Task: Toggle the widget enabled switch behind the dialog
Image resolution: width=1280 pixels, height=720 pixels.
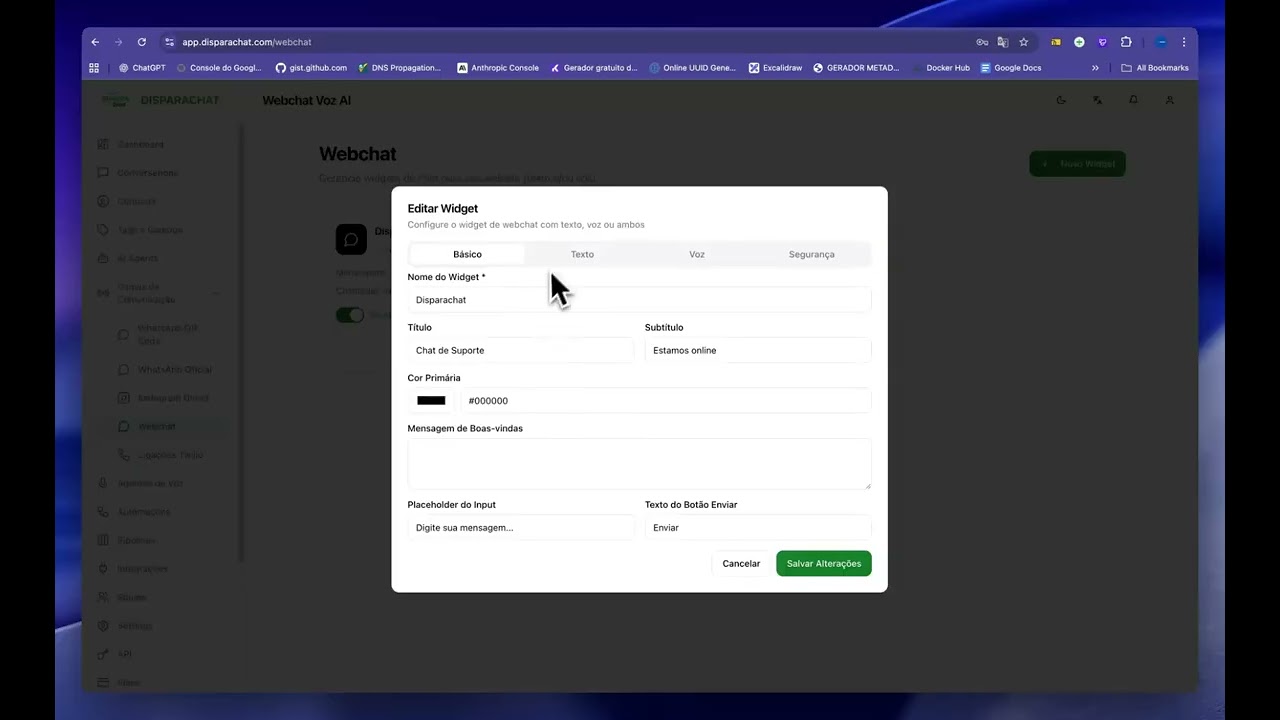Action: point(350,315)
